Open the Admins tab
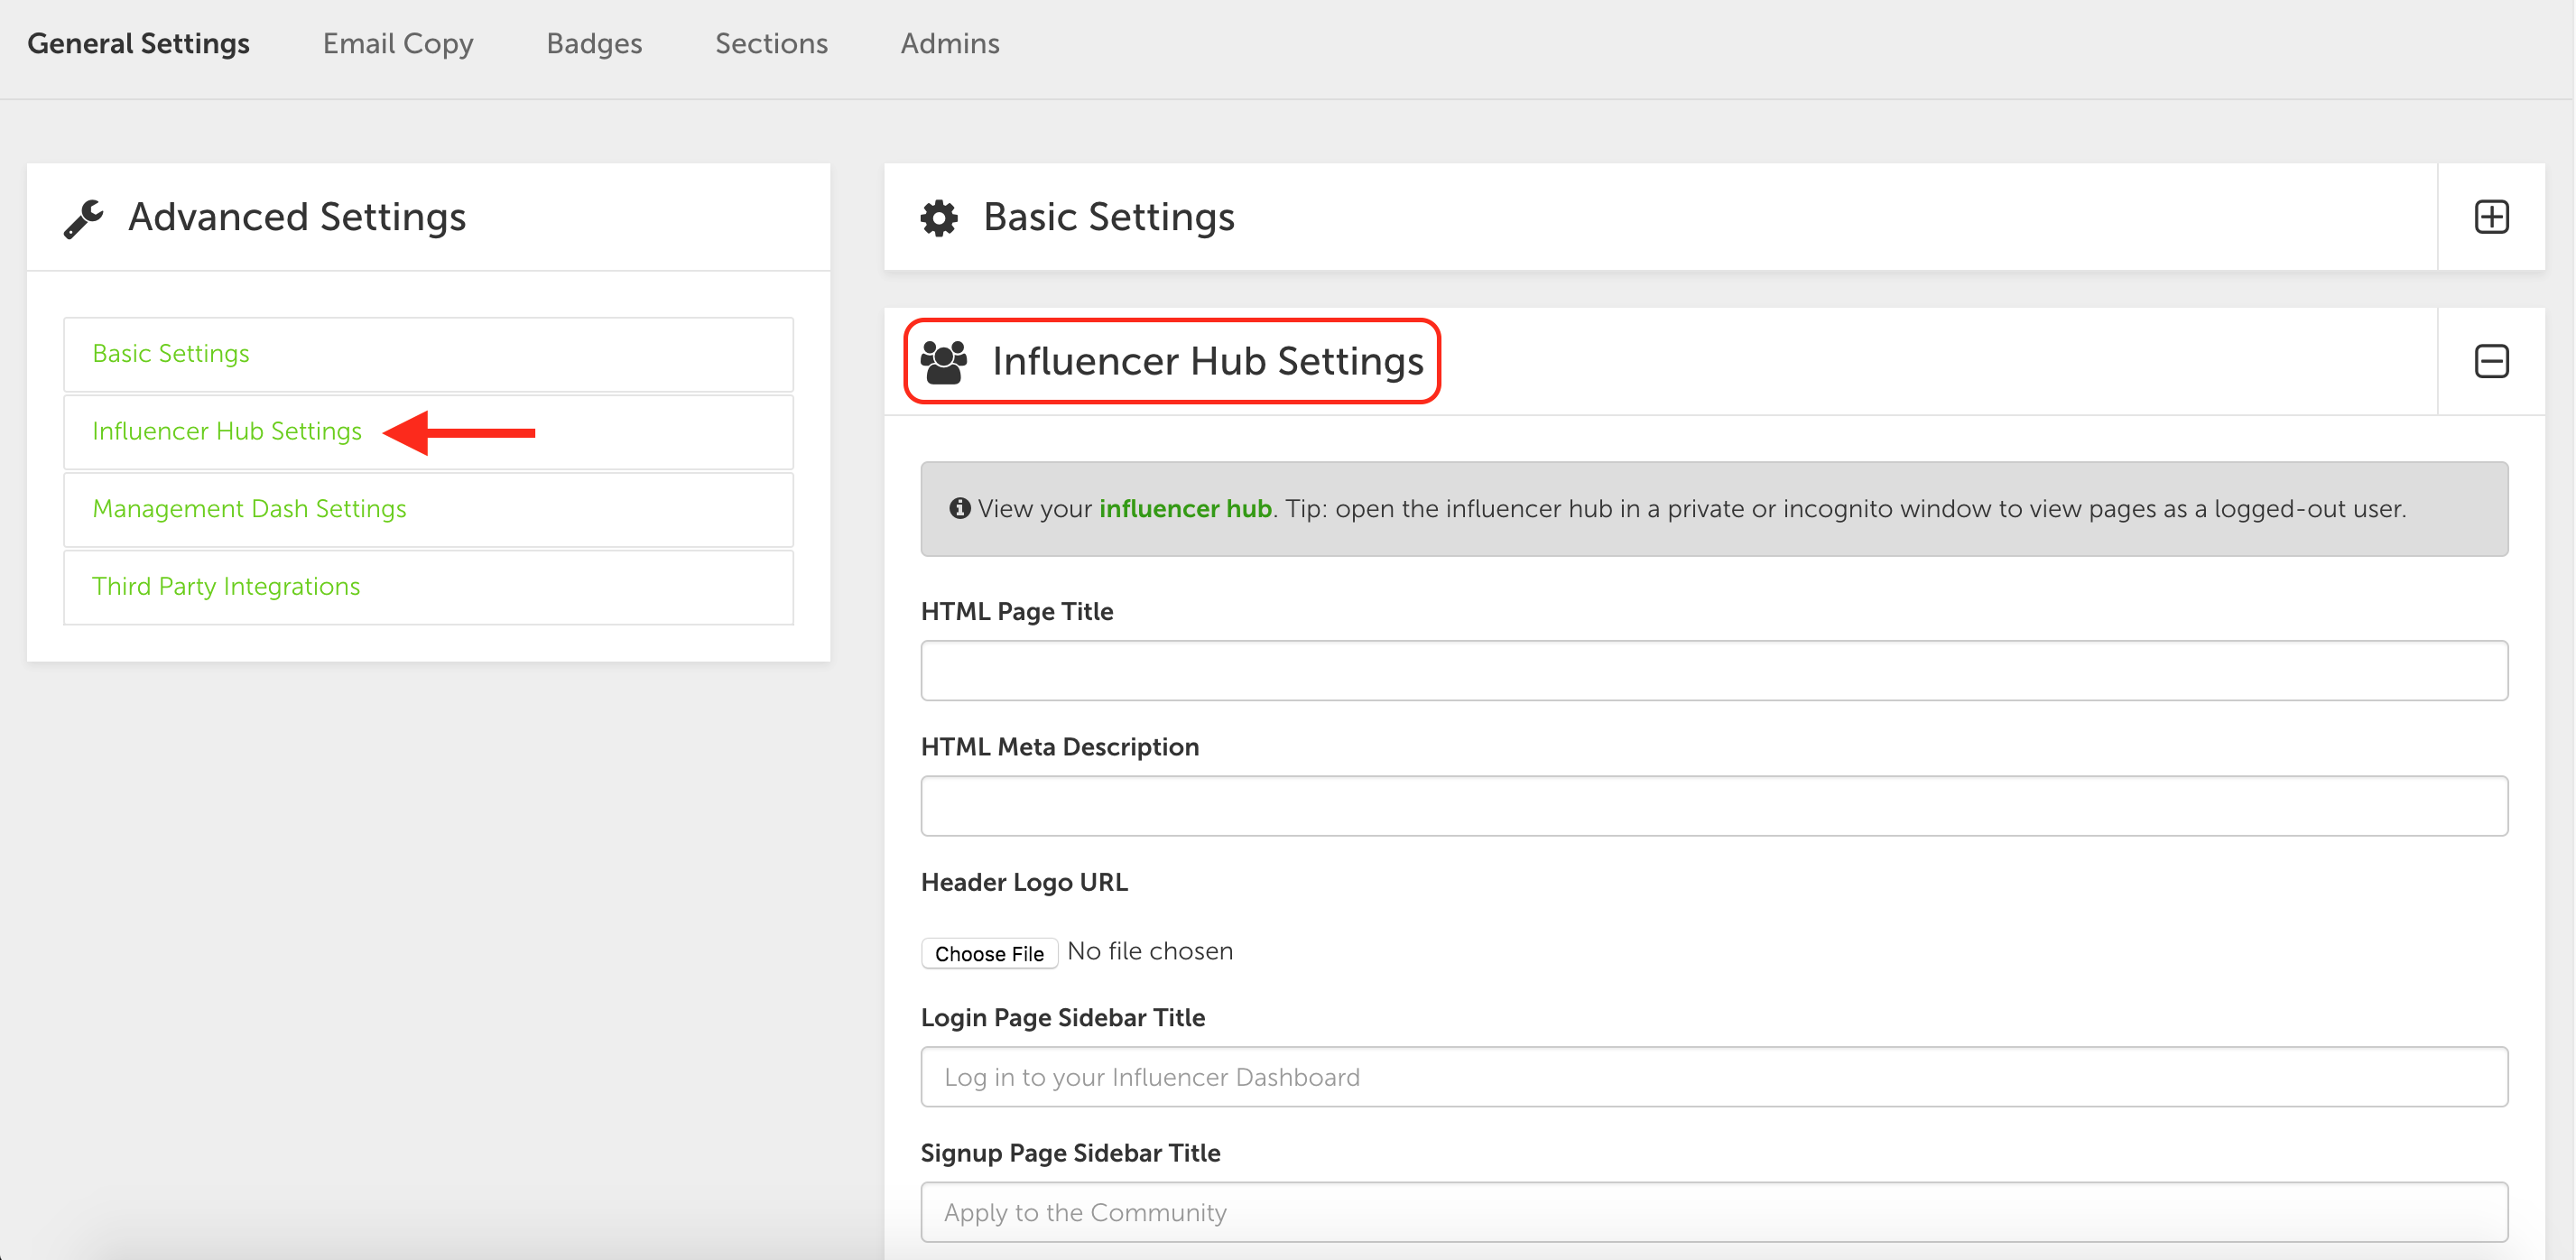 (950, 44)
